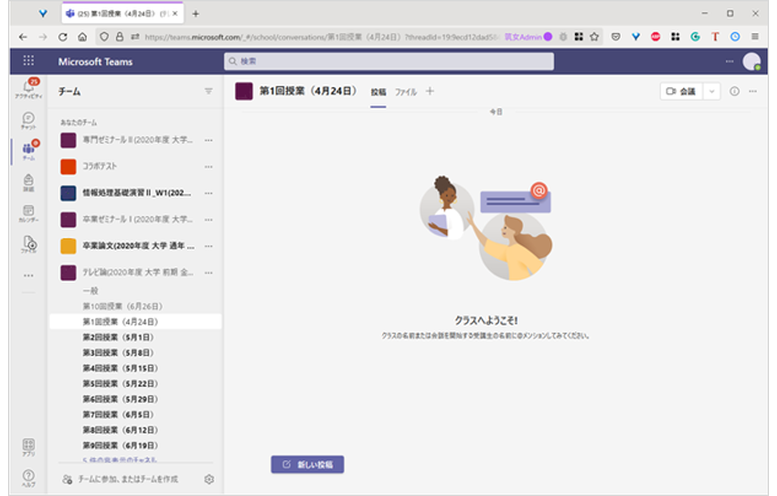Image resolution: width=777 pixels, height=496 pixels.
Task: Go back in browser history
Action: [23, 37]
